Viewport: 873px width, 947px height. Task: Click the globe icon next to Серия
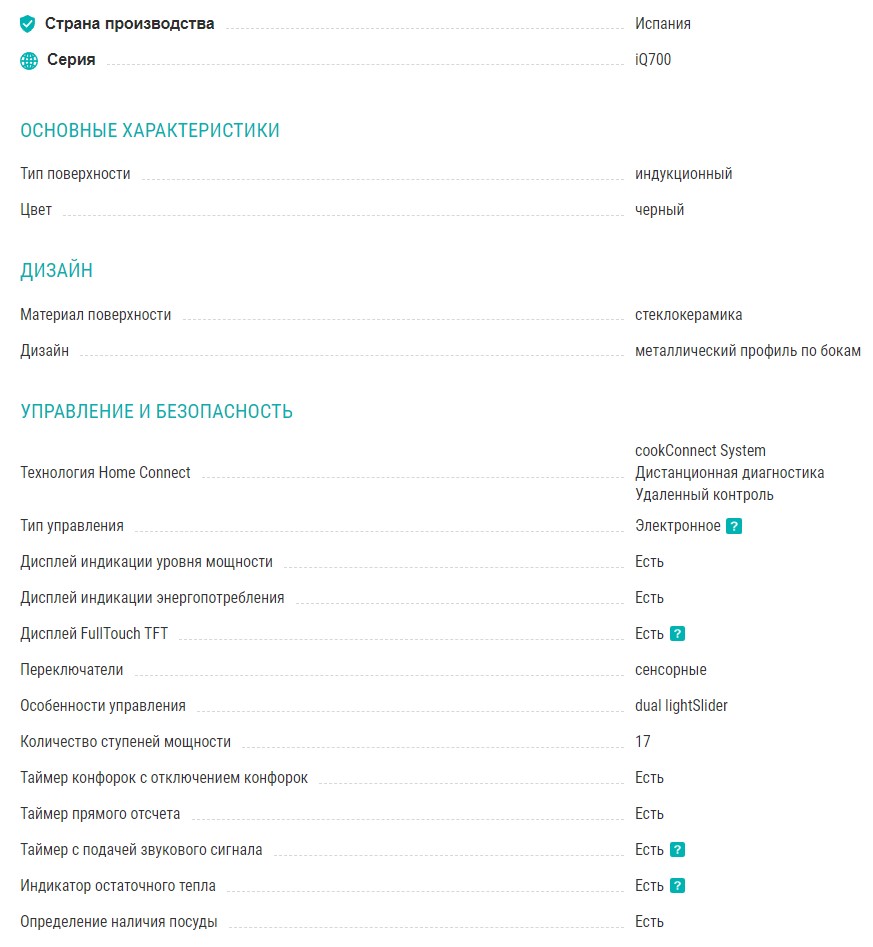pyautogui.click(x=29, y=60)
